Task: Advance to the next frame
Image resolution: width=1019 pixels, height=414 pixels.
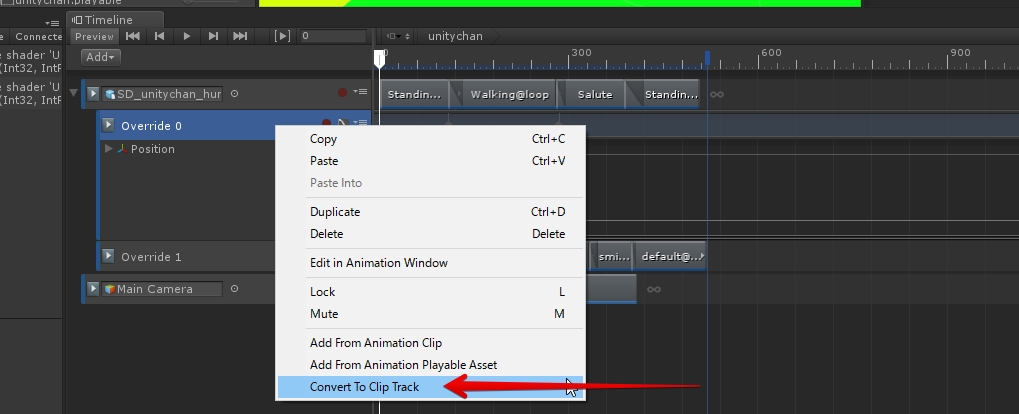Action: 213,36
